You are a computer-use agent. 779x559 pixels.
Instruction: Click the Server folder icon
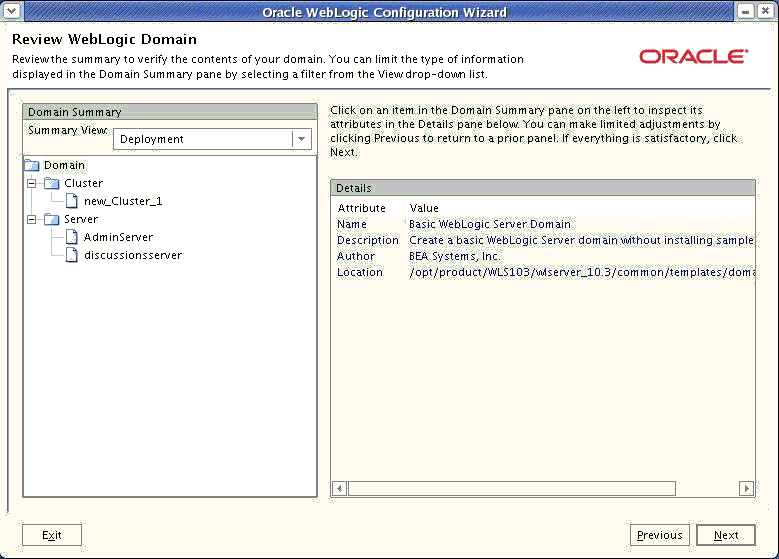tap(52, 220)
